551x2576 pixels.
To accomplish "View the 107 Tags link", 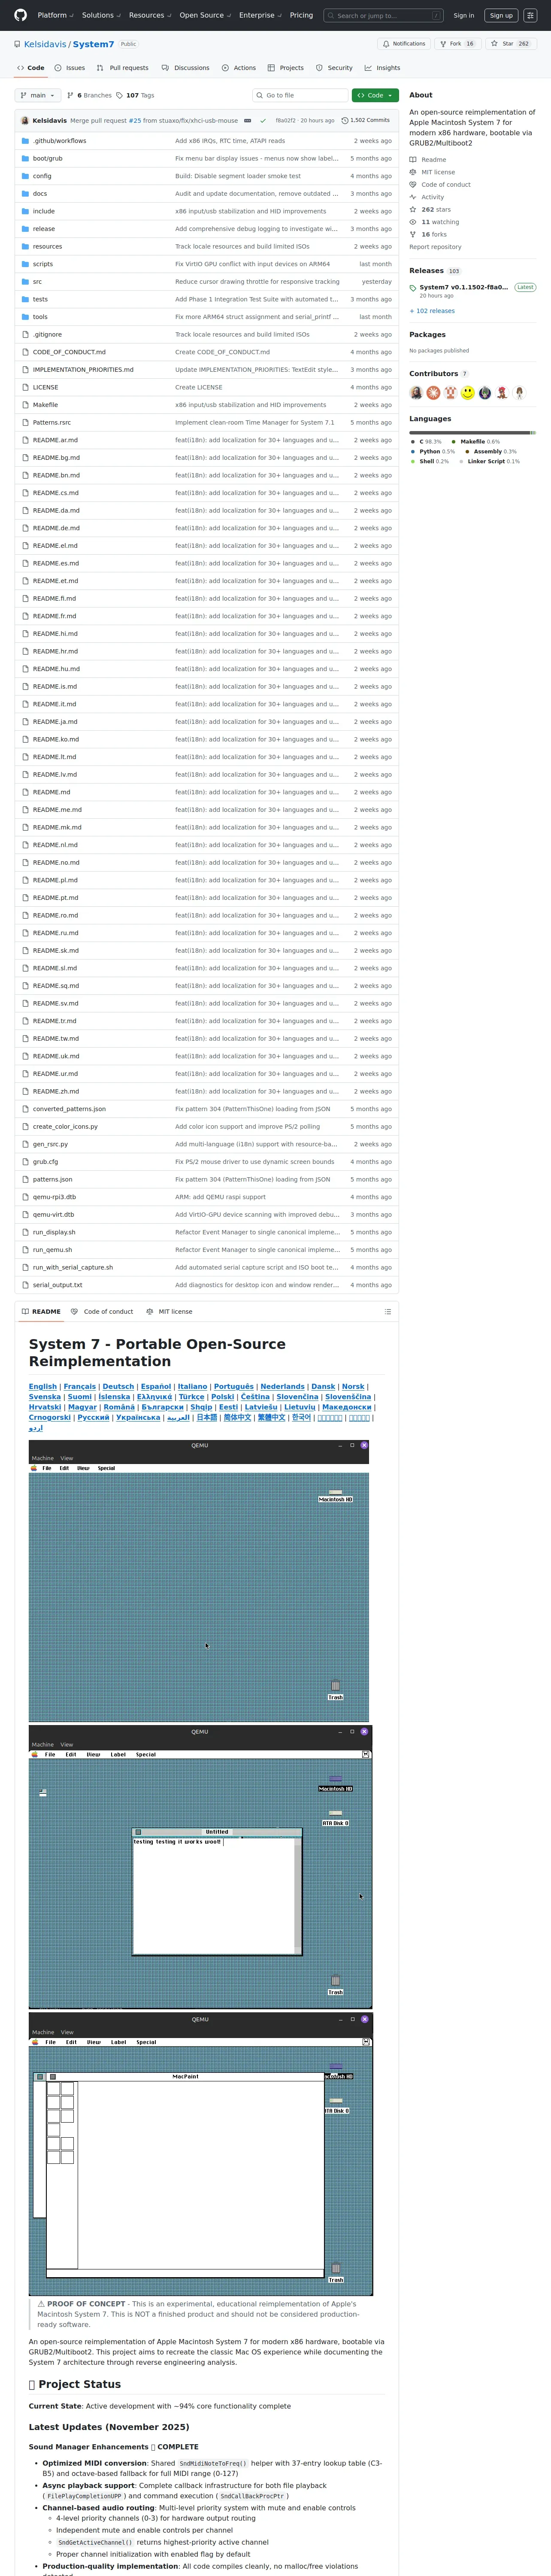I will (135, 95).
